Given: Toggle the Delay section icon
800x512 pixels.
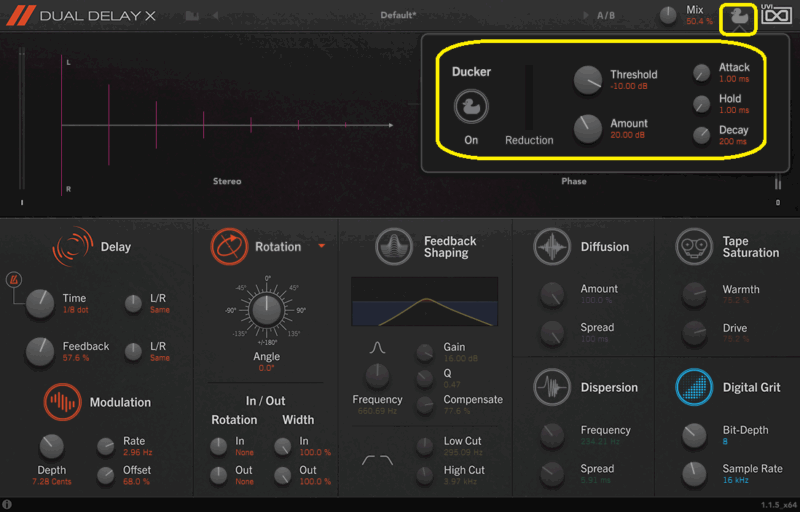Looking at the screenshot, I should coord(73,247).
